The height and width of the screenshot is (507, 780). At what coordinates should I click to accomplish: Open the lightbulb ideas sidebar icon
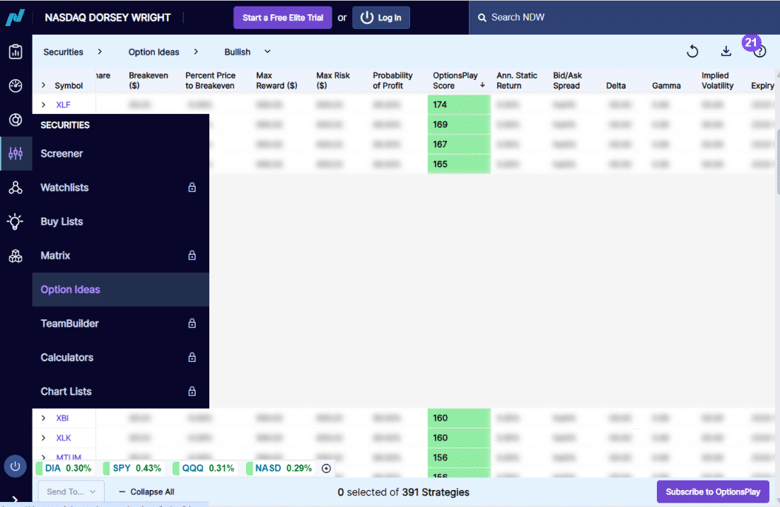coord(15,221)
